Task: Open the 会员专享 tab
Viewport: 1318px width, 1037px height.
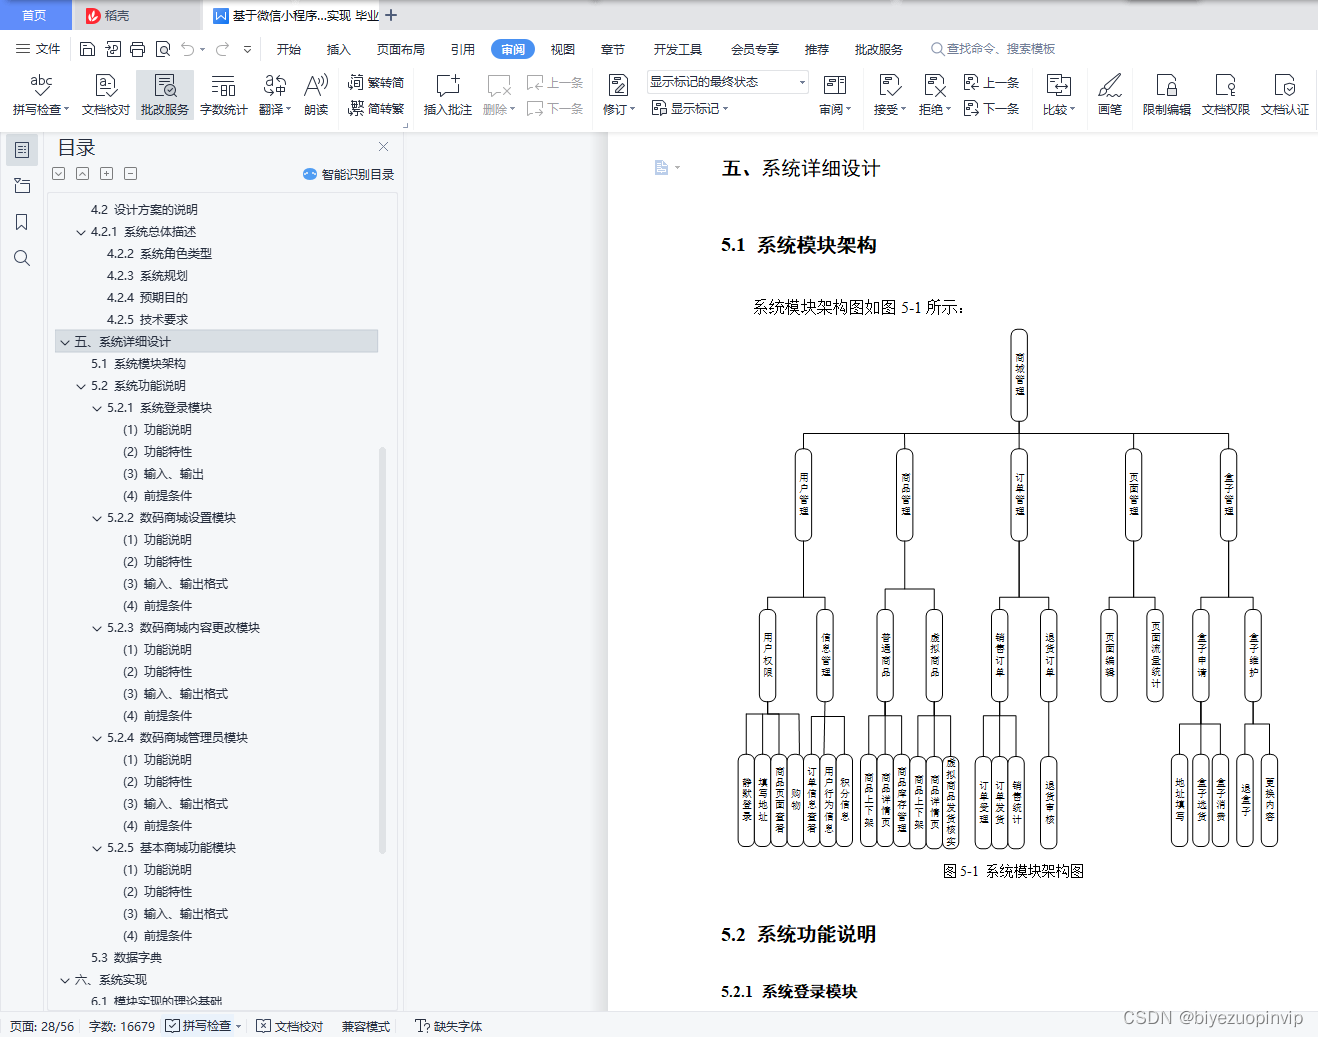Action: click(755, 49)
